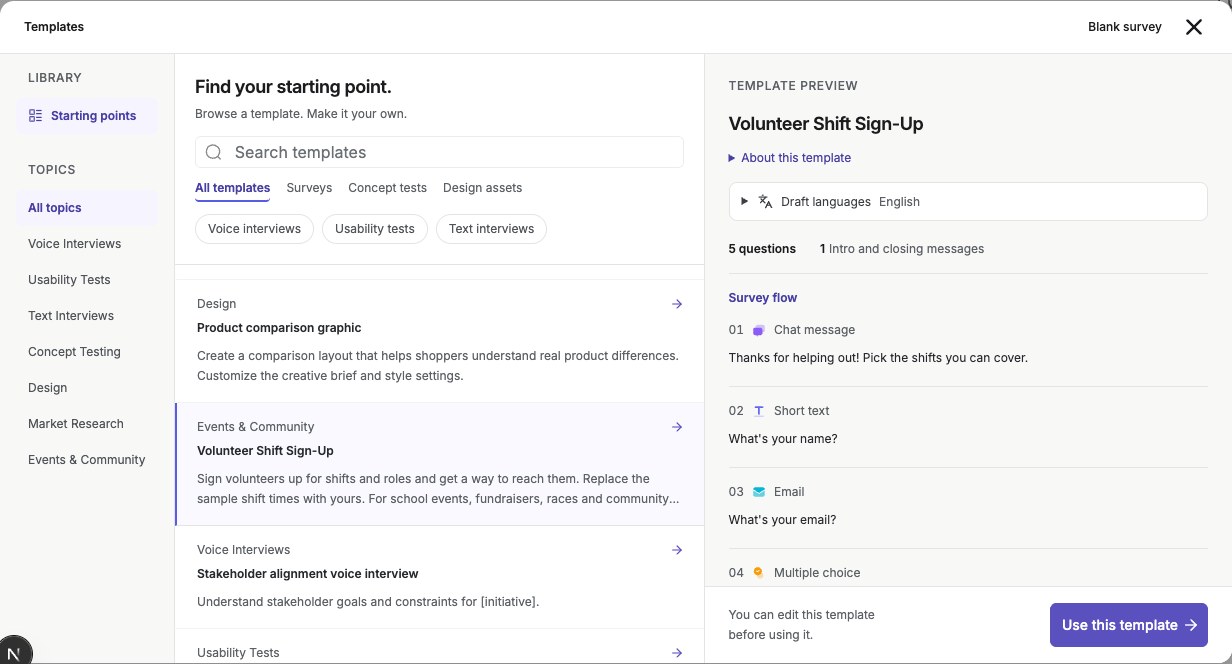Viewport: 1232px width, 664px height.
Task: Click "What's your name?" question text
Action: coord(783,439)
